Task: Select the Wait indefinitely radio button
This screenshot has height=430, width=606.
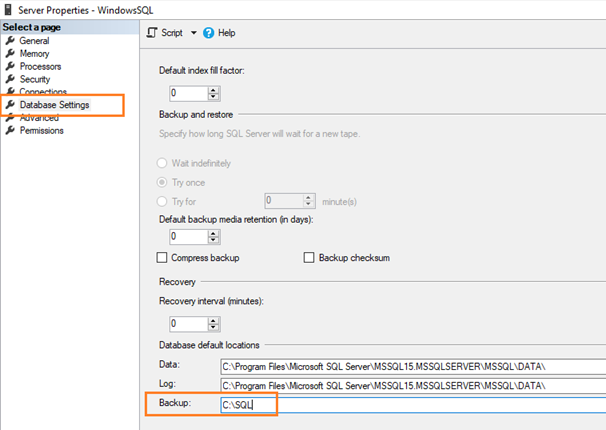Action: 162,163
